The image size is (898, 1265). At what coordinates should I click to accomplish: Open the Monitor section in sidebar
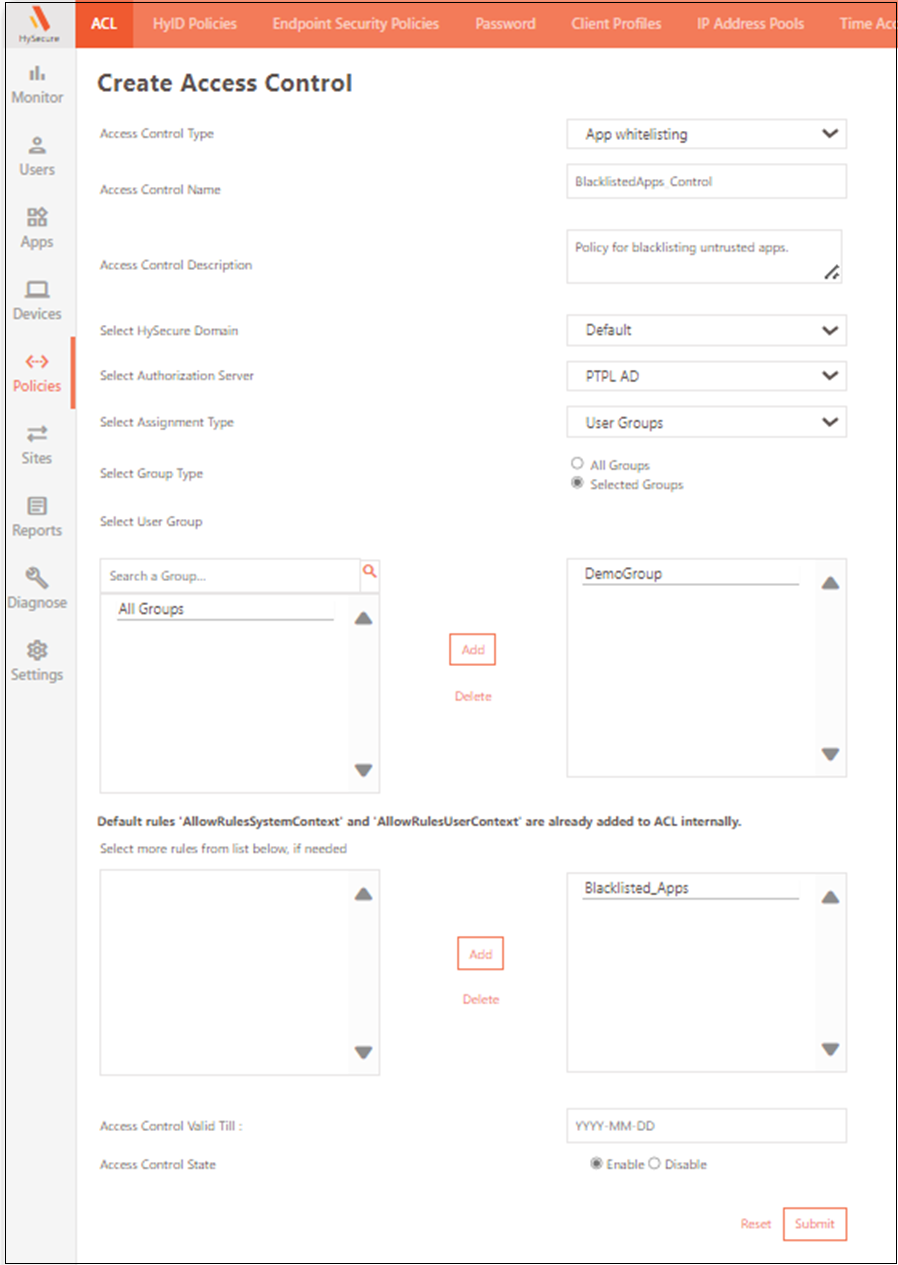point(37,84)
